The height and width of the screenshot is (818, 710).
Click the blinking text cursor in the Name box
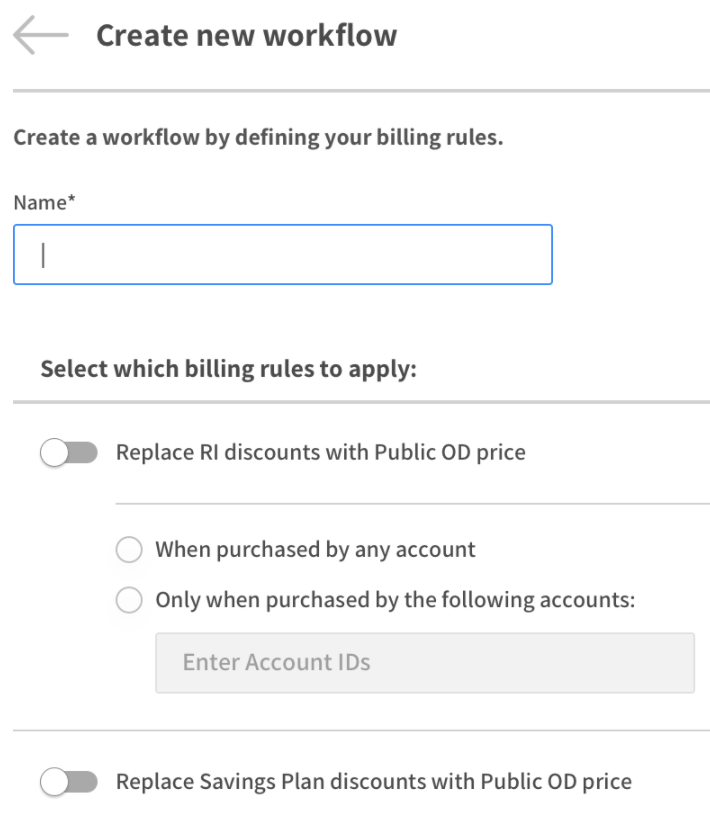click(x=44, y=255)
